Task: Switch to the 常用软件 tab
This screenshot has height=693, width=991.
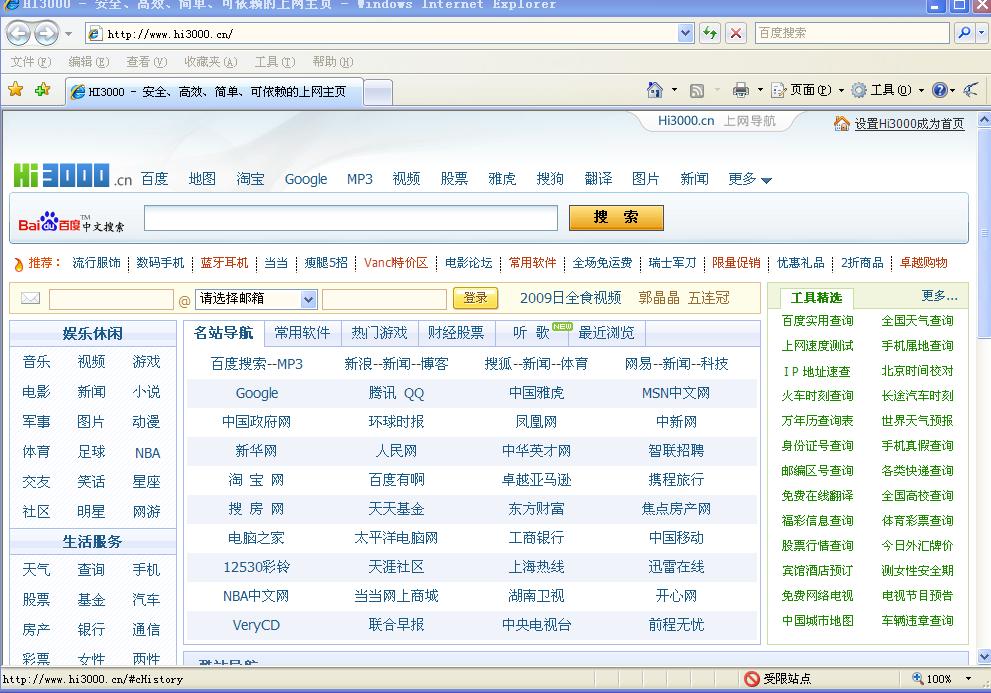Action: (302, 332)
